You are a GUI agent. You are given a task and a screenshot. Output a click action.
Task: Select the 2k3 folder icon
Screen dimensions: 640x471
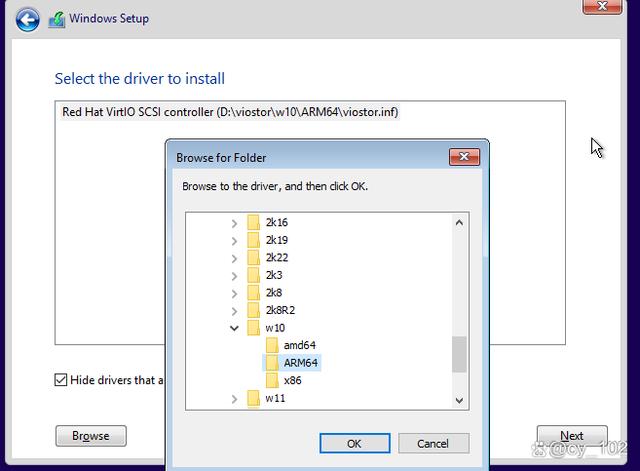[253, 275]
